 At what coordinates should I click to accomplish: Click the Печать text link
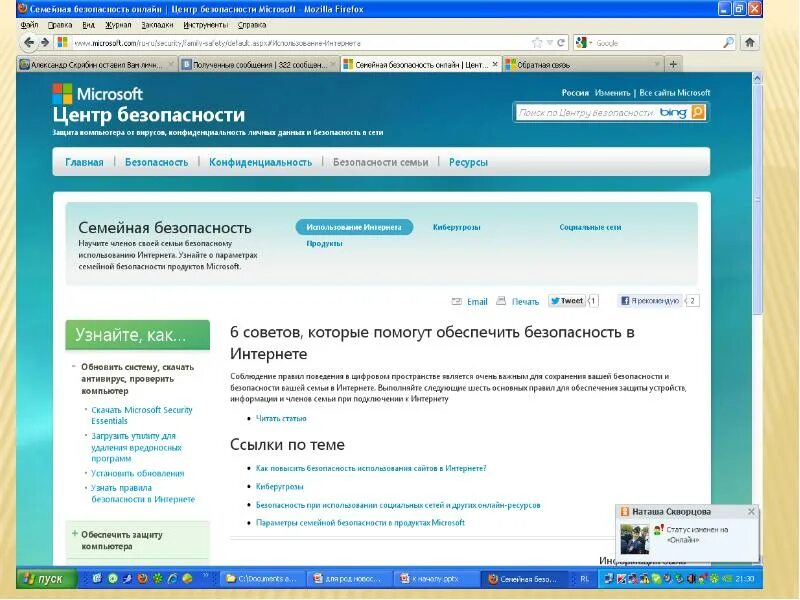pyautogui.click(x=526, y=302)
